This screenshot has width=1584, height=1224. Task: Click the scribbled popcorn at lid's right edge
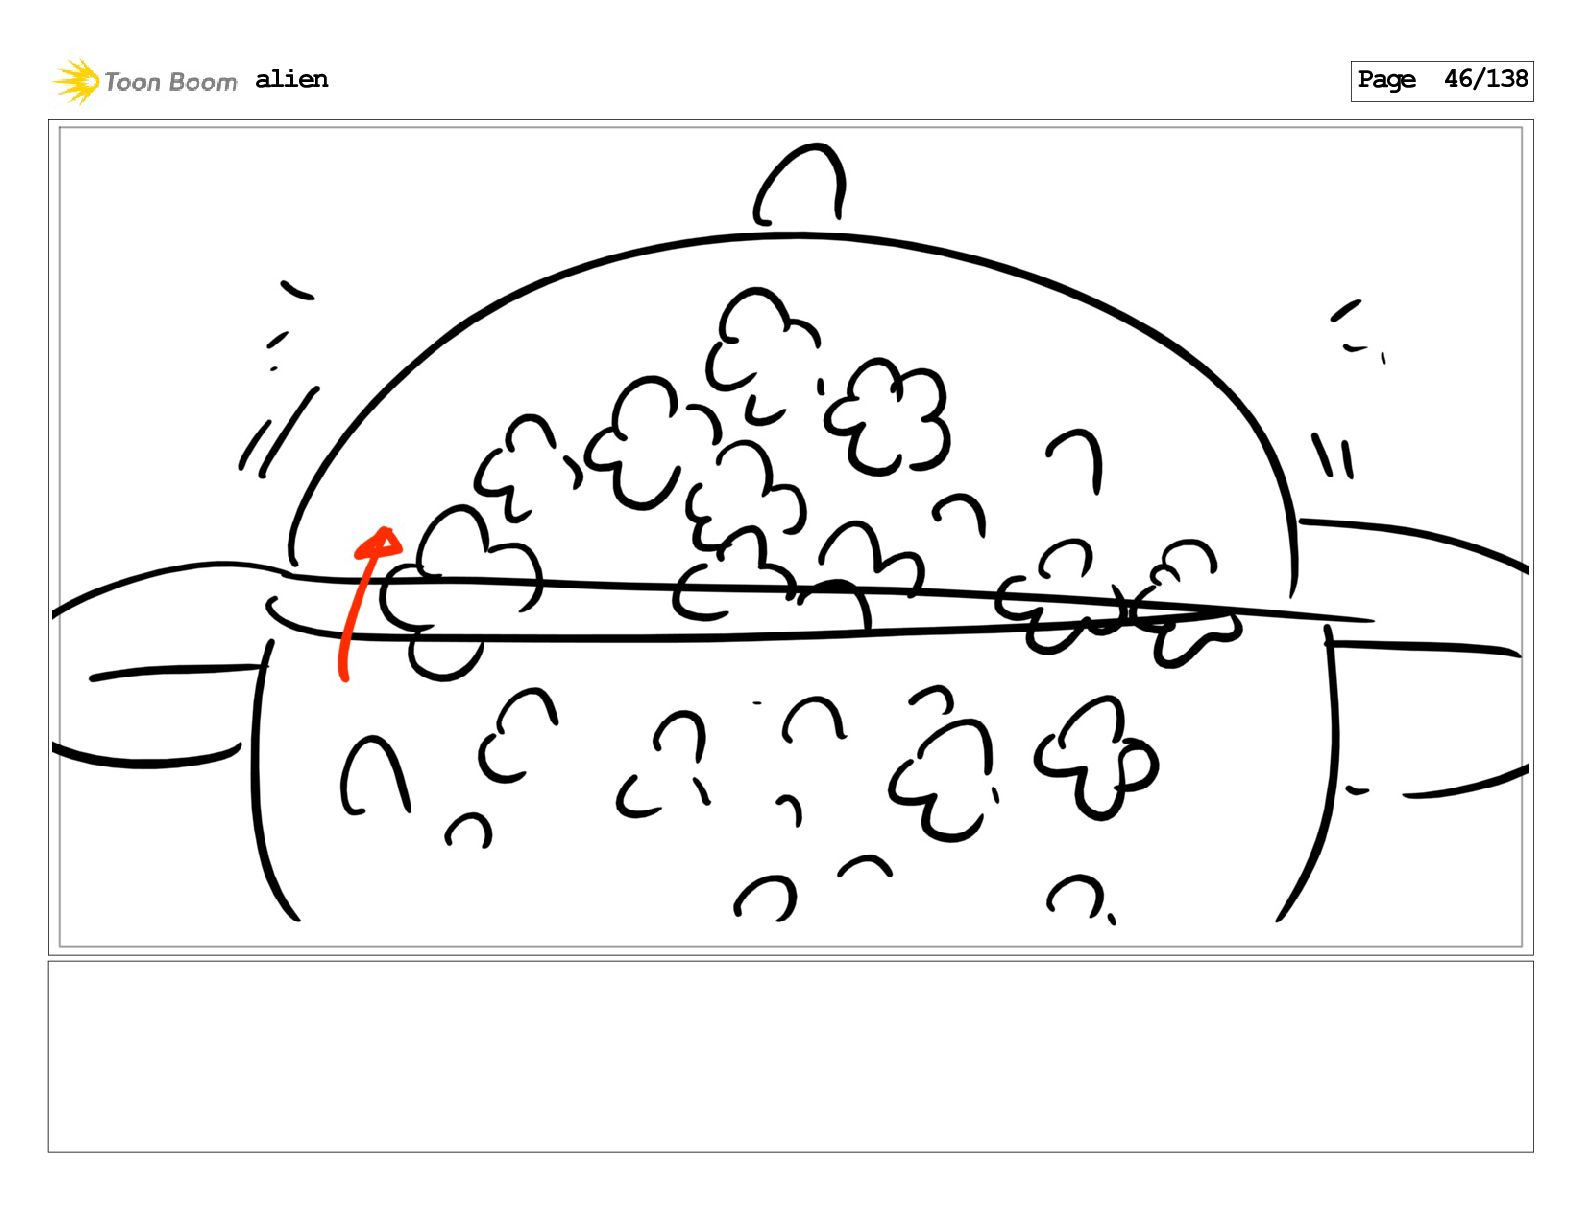(1120, 606)
